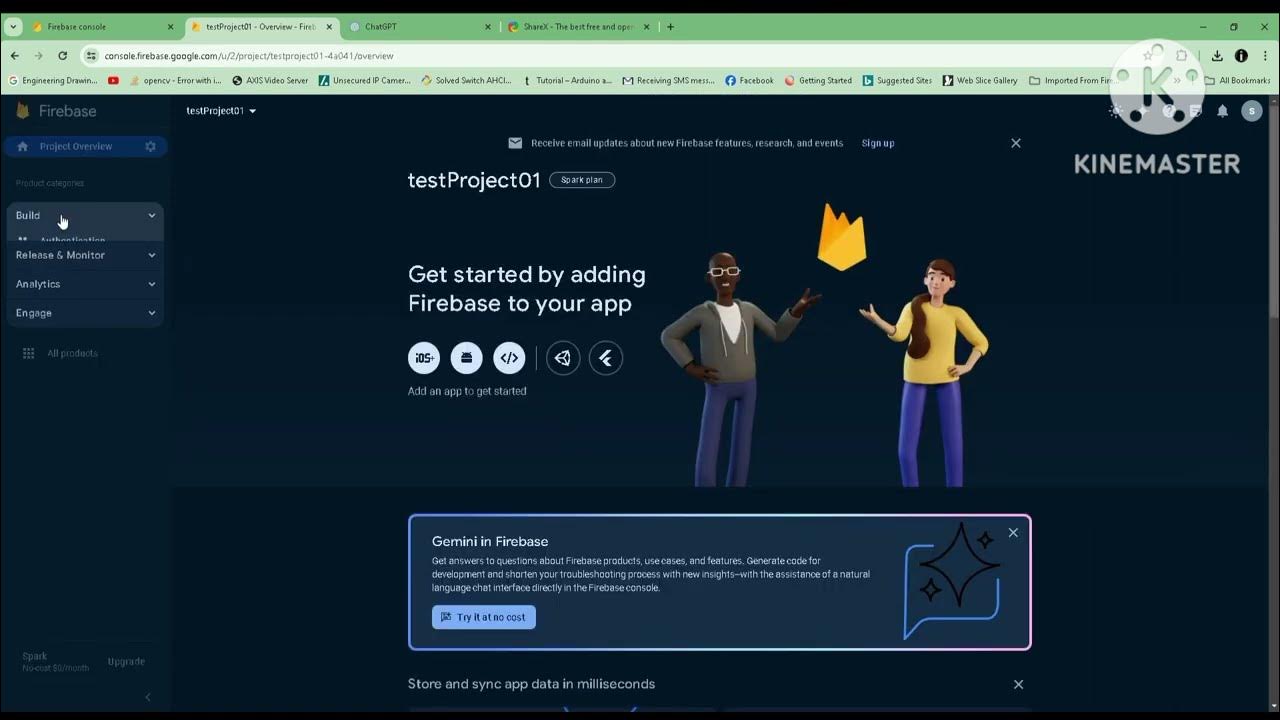Add a Flutter app

pyautogui.click(x=606, y=358)
